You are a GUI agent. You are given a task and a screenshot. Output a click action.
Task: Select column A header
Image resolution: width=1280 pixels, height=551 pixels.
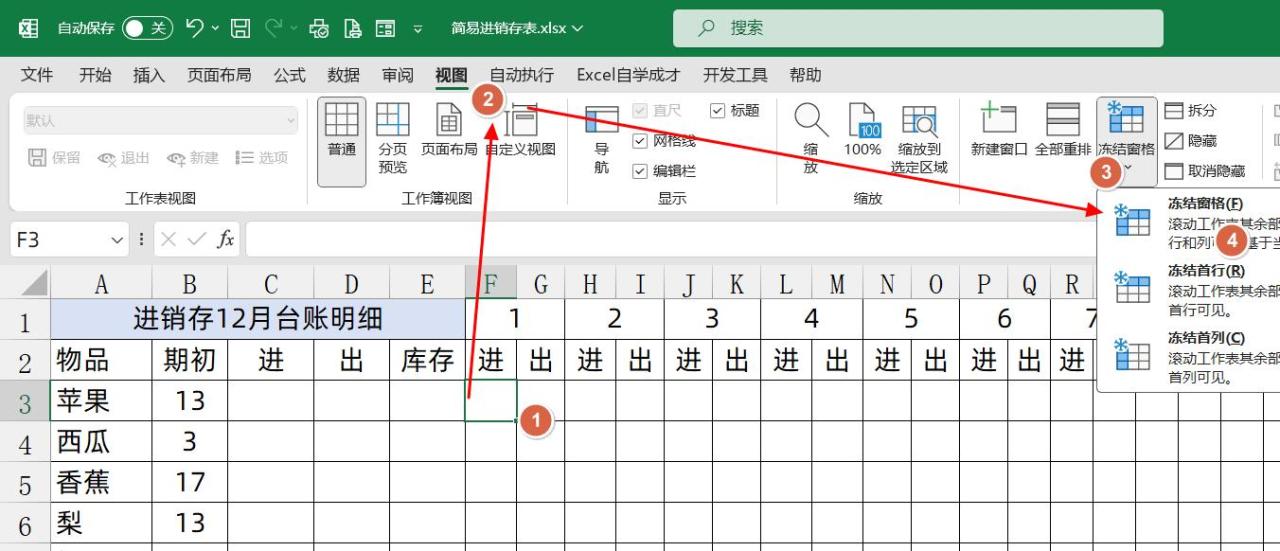click(101, 284)
